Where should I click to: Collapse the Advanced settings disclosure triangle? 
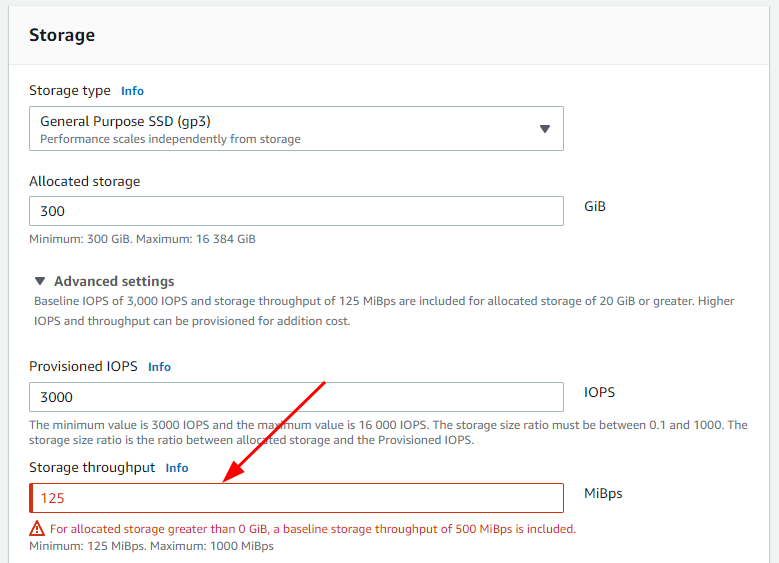tap(40, 281)
